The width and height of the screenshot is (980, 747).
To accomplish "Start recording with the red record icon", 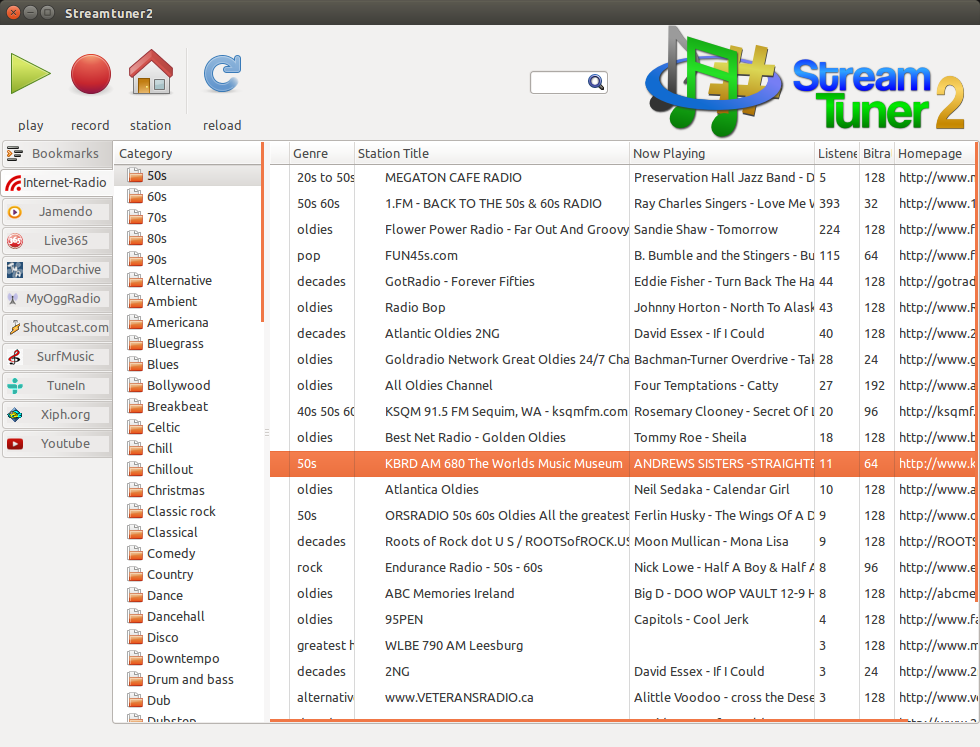I will click(90, 75).
